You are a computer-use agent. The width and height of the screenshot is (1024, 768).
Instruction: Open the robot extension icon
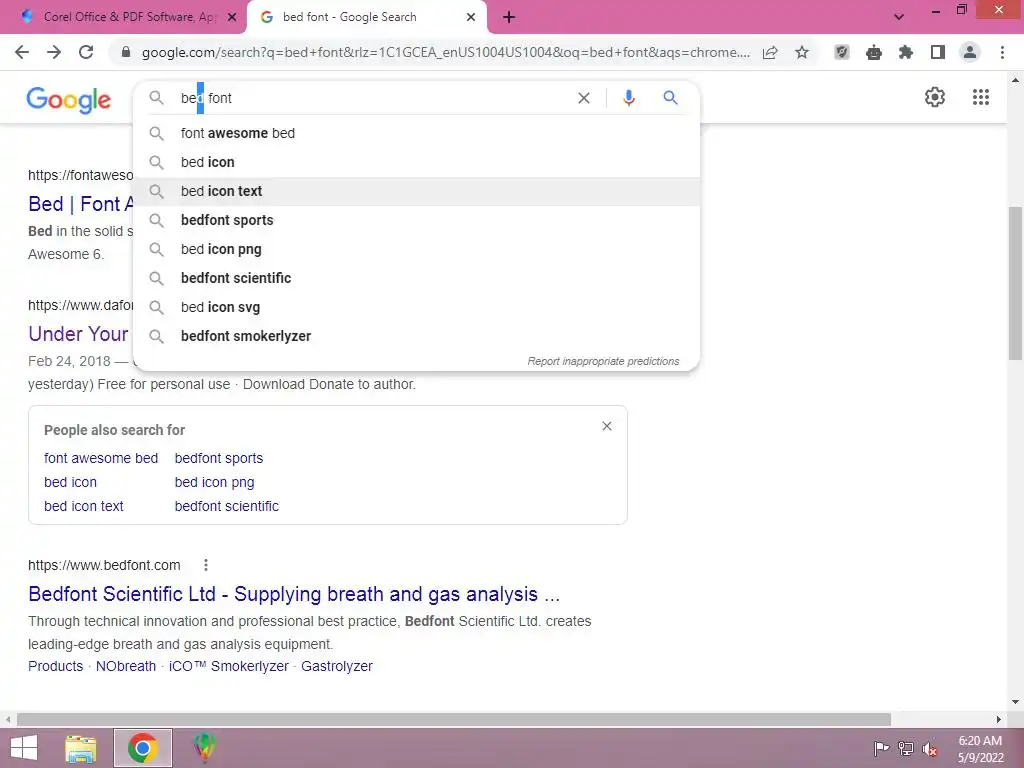(874, 52)
